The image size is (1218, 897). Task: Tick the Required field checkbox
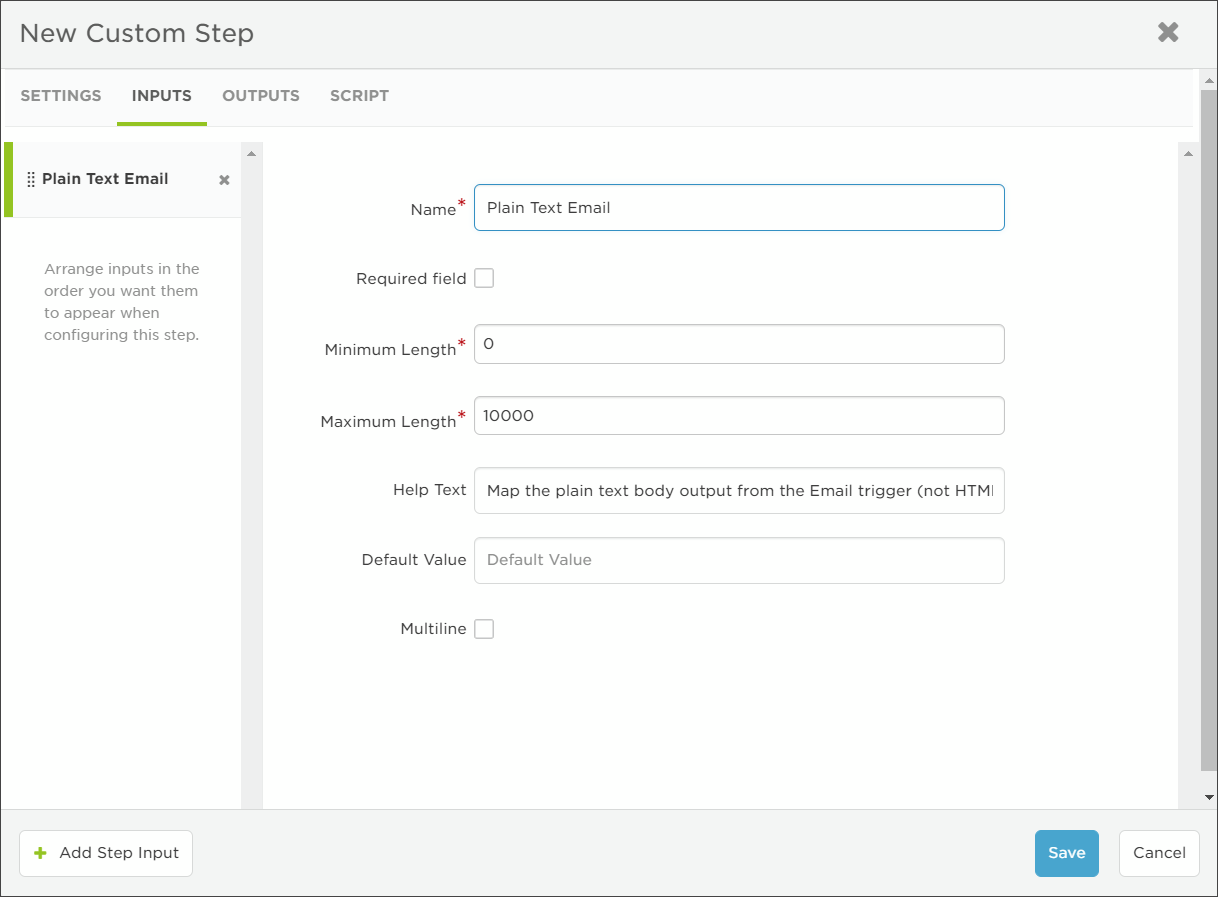point(484,278)
